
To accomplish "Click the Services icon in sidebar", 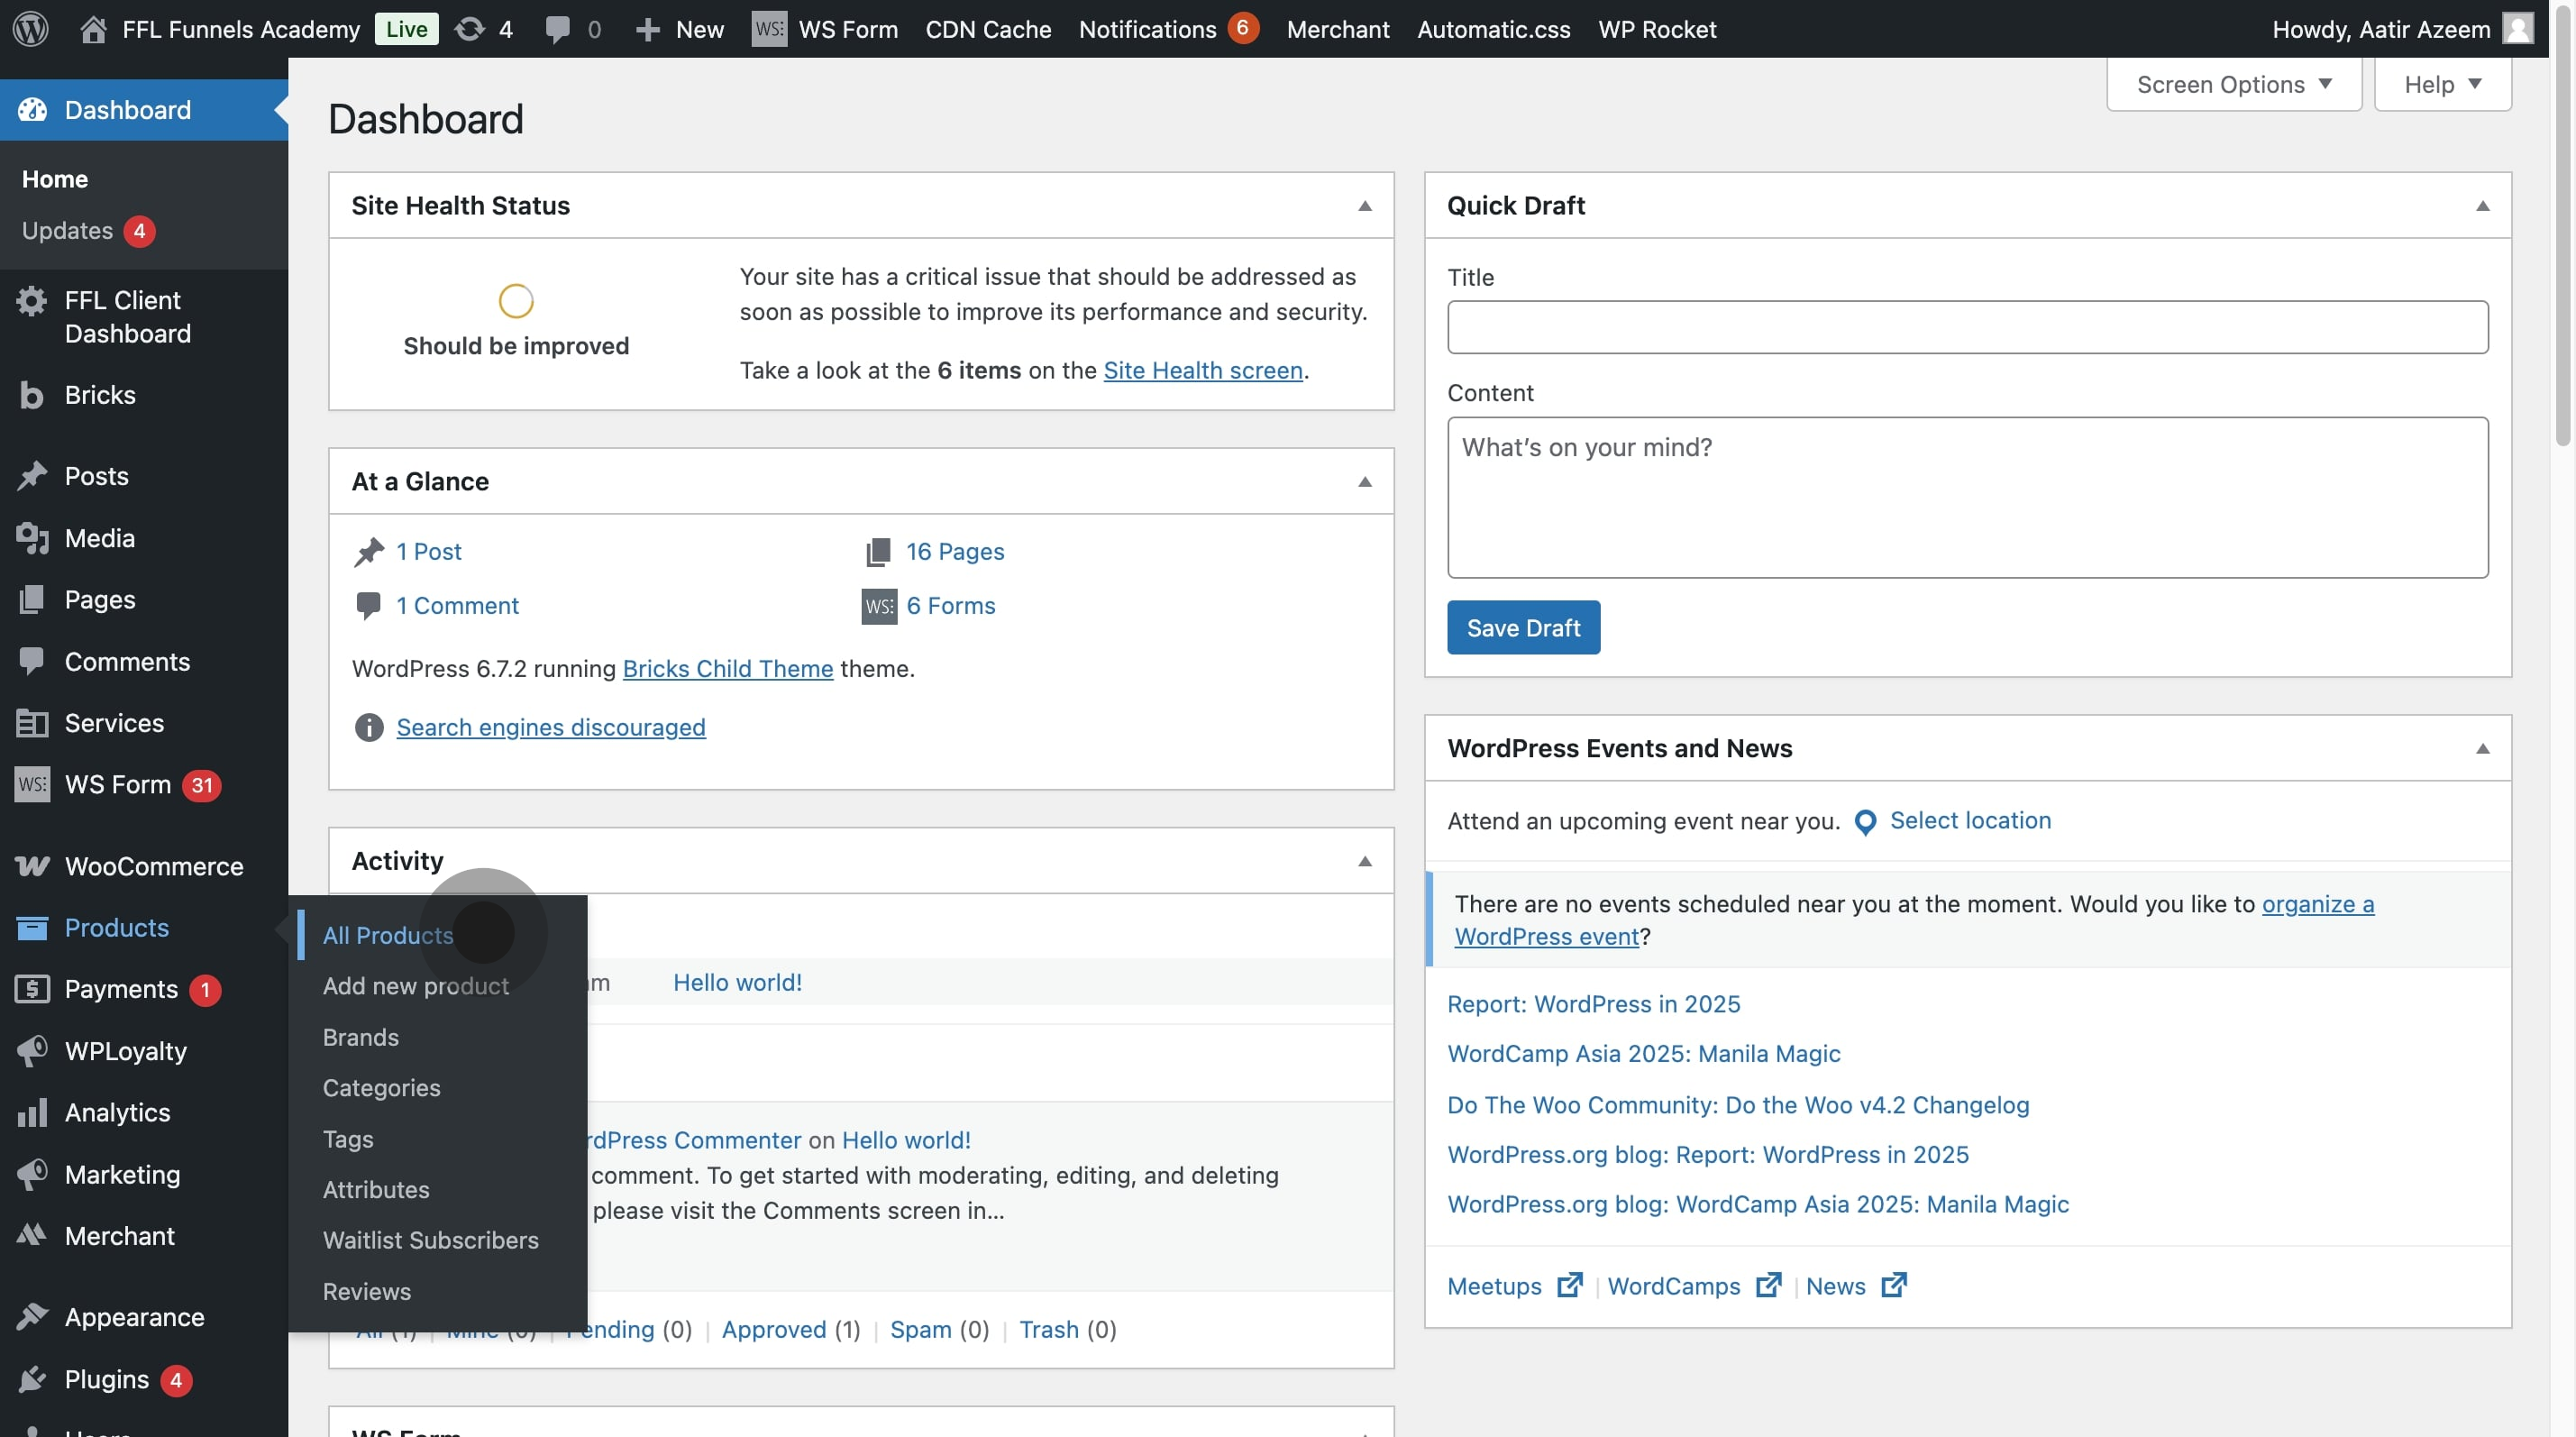I will click(x=32, y=722).
